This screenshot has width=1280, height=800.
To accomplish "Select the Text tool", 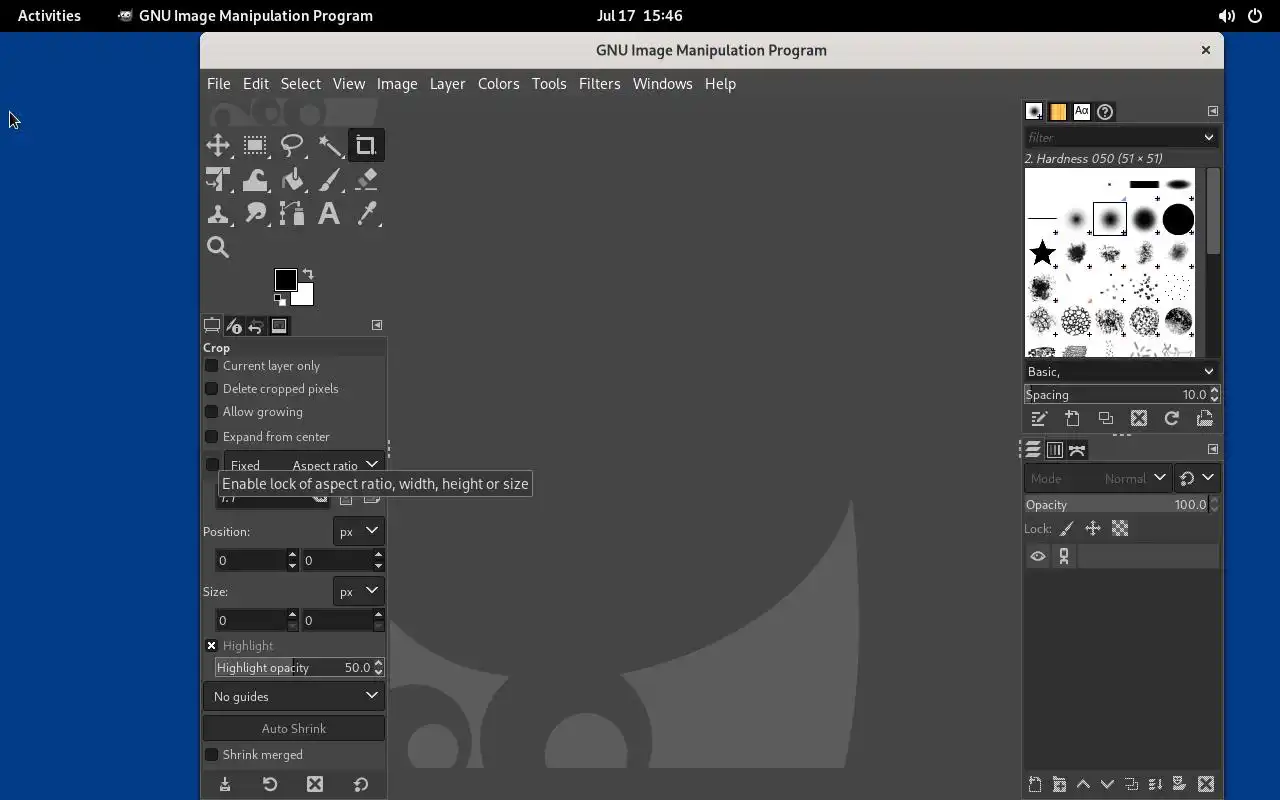I will [x=329, y=214].
